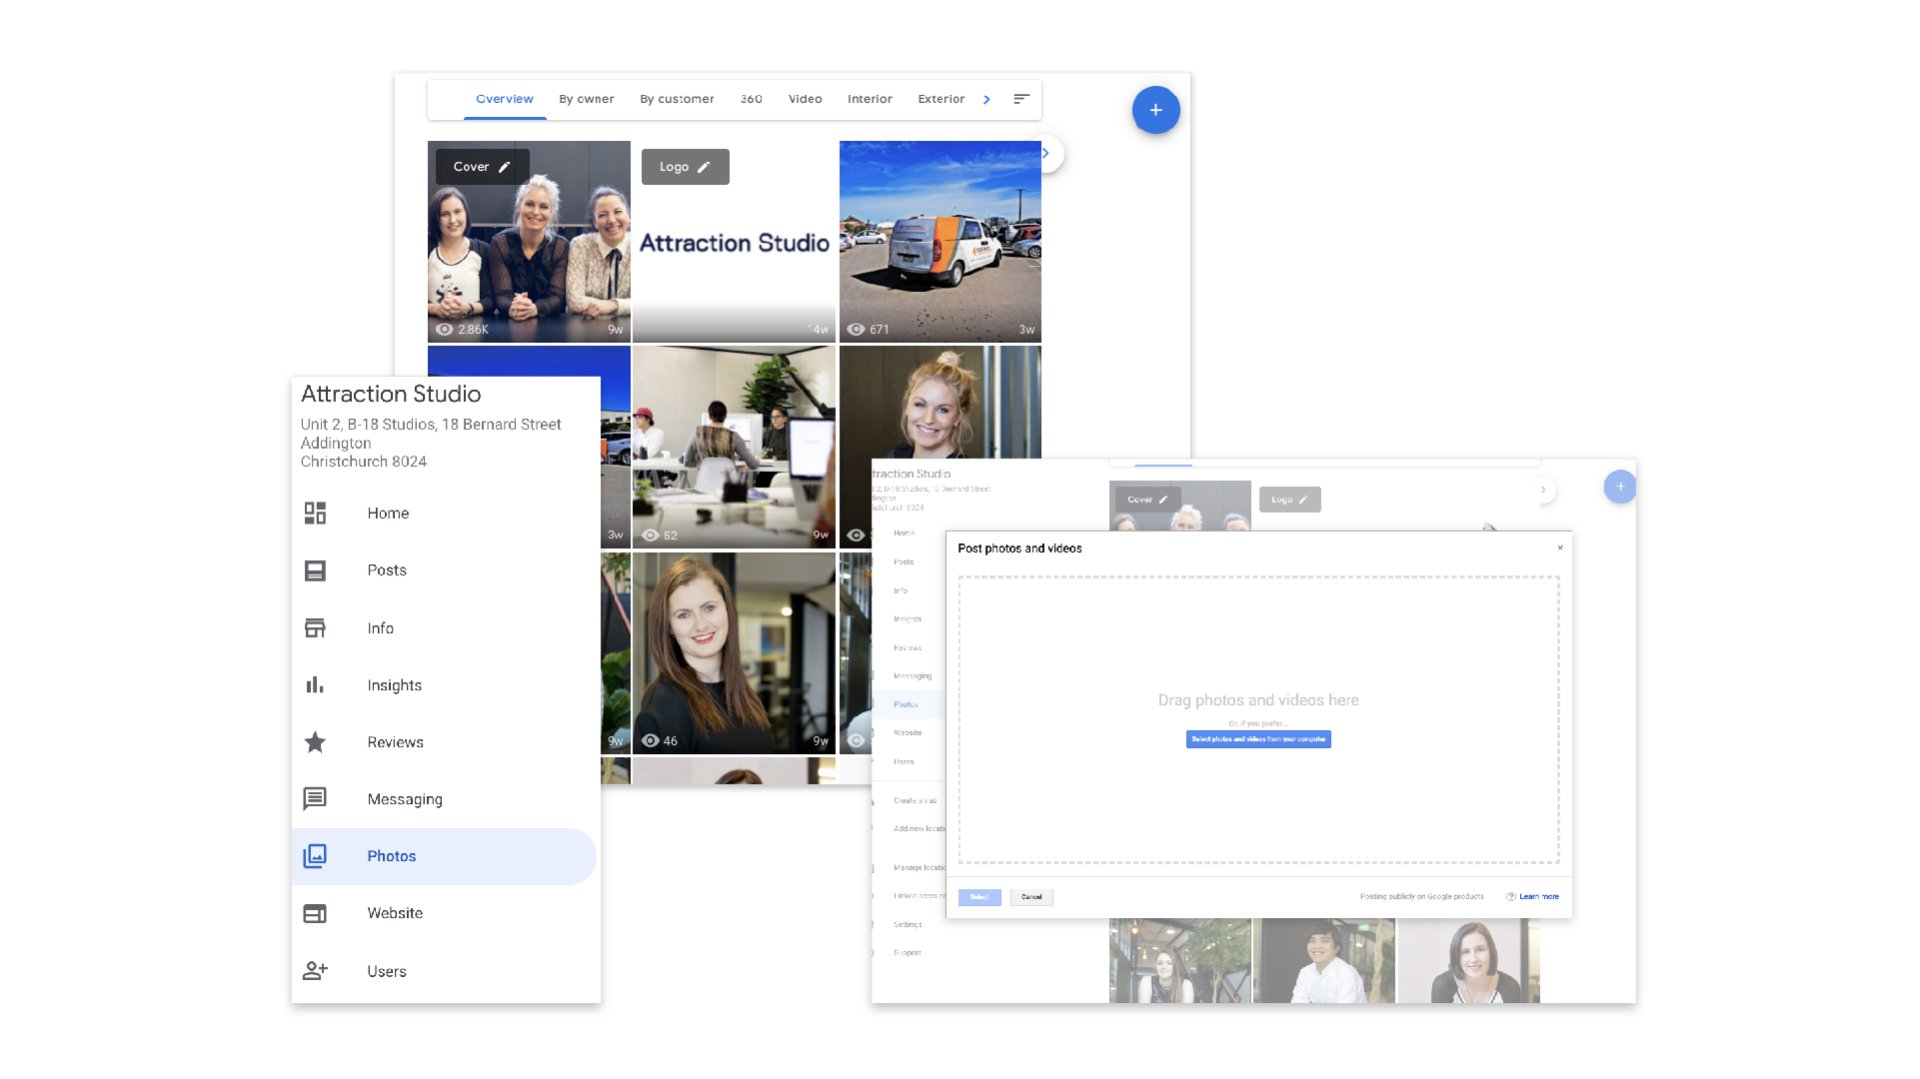Screen dimensions: 1920x1079
Task: Open the Interior photos tab
Action: click(869, 99)
